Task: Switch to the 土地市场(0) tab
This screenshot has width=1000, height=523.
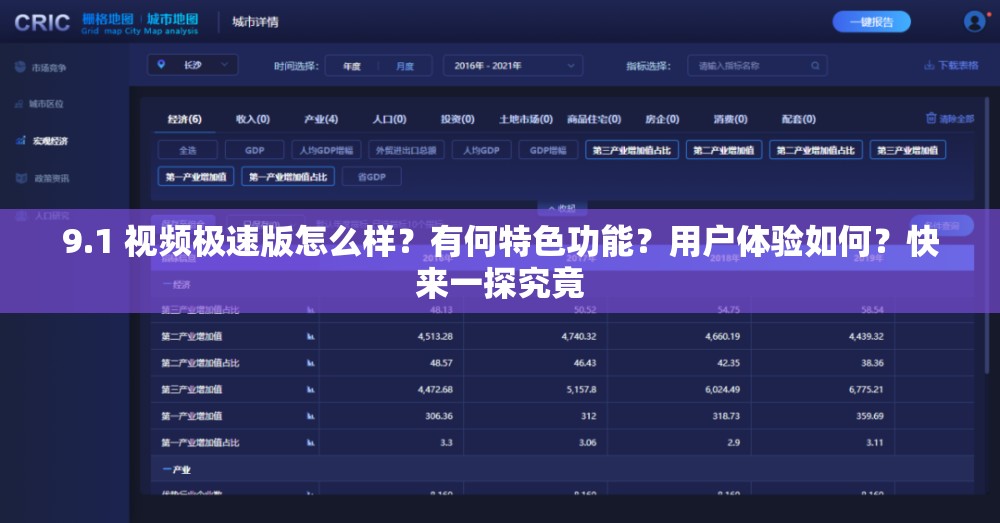Action: coord(526,119)
